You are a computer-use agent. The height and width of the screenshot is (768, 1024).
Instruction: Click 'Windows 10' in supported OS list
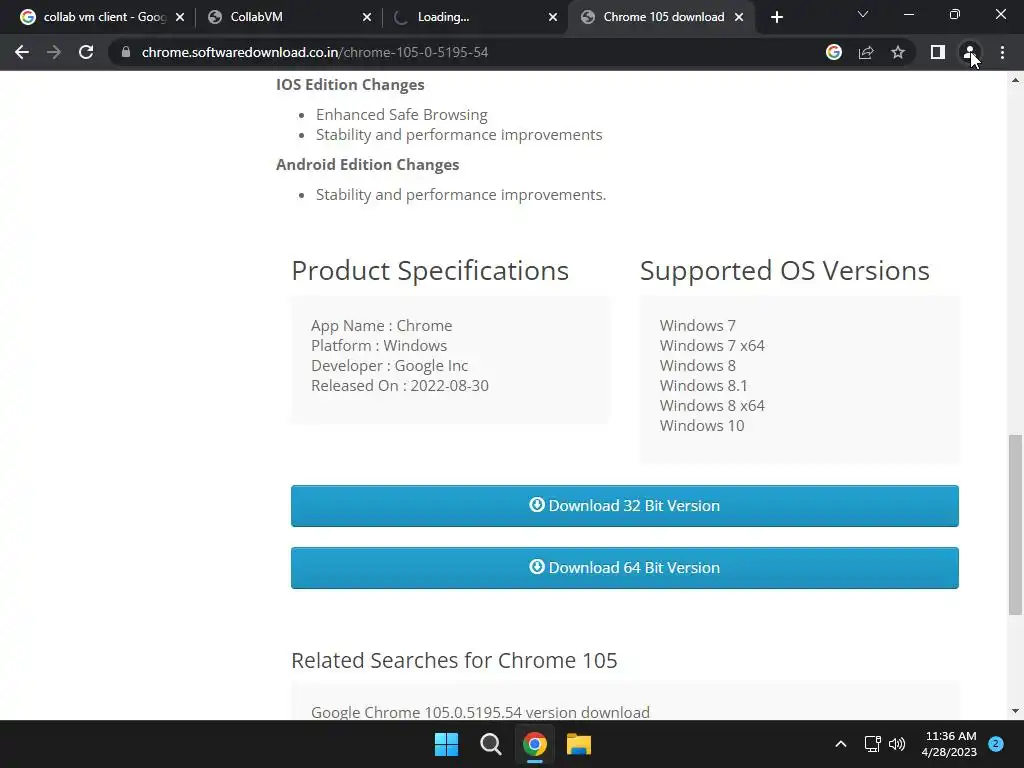pos(702,425)
